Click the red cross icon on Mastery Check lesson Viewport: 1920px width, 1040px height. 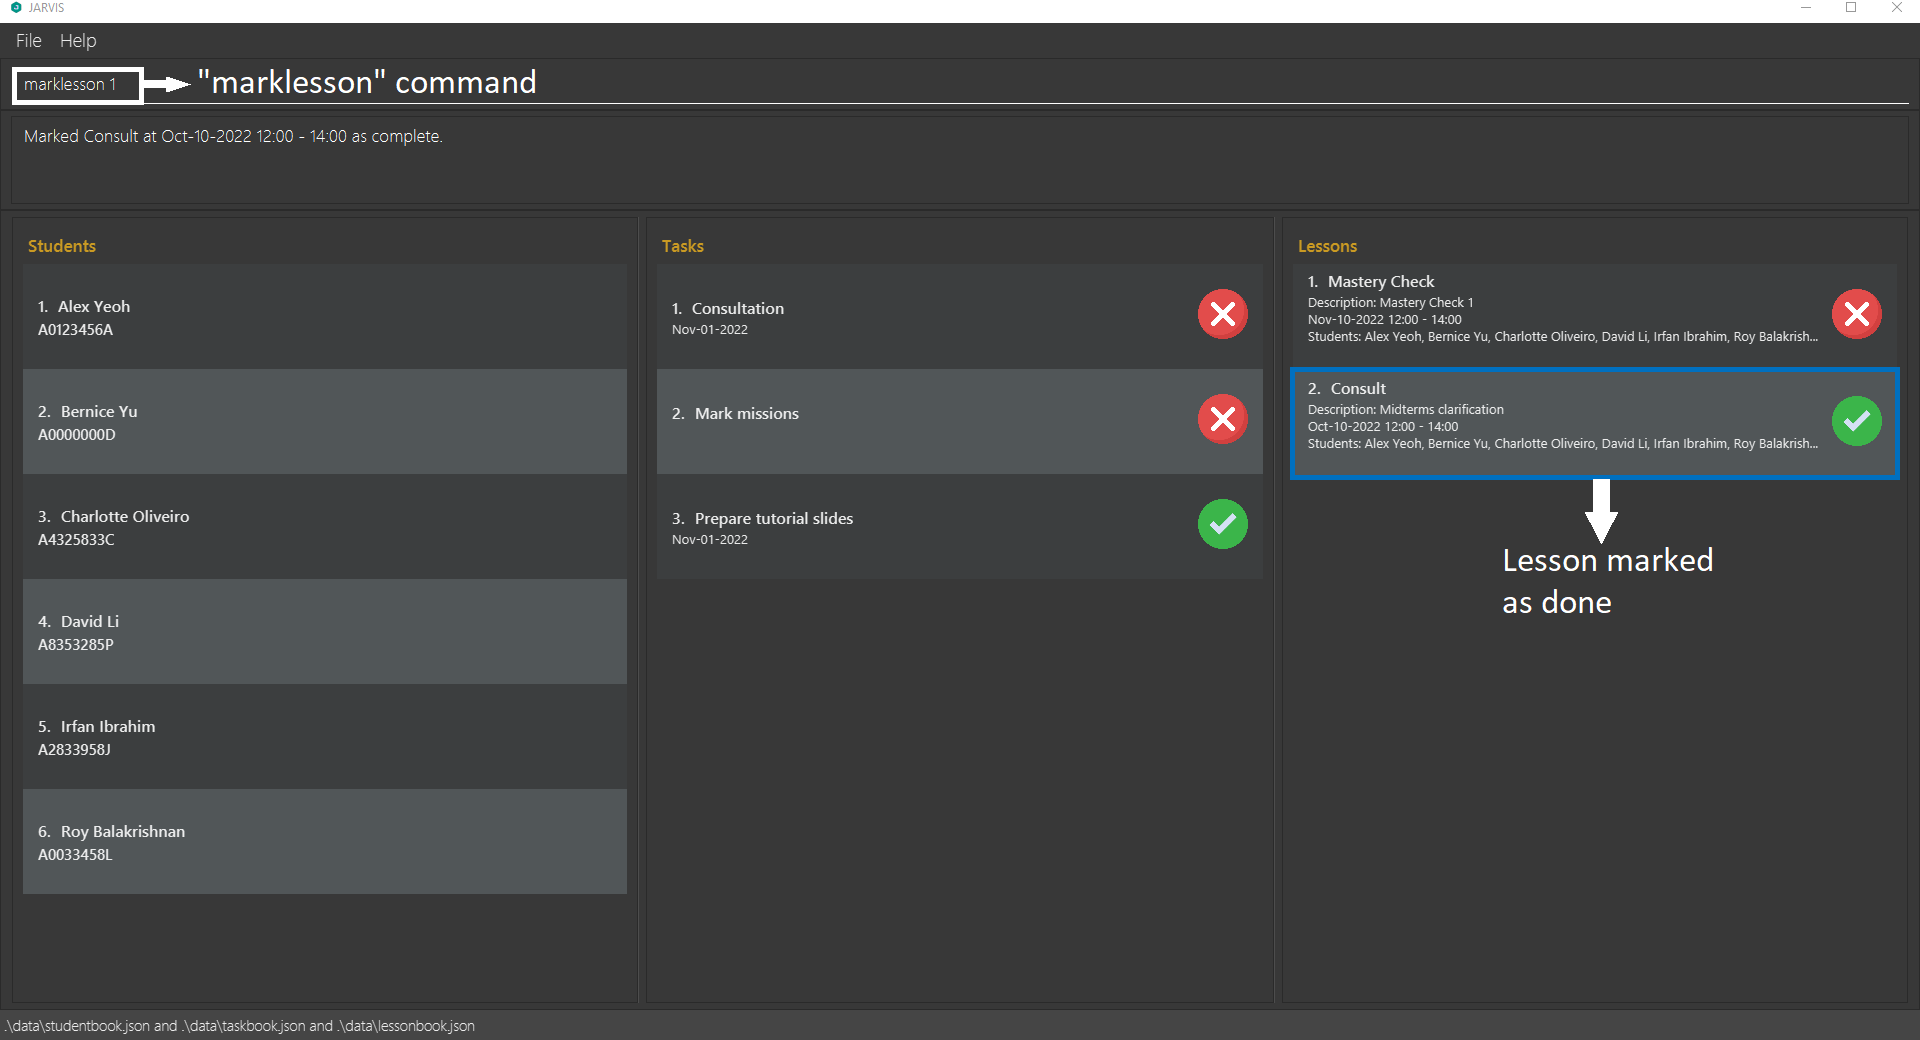coord(1856,314)
